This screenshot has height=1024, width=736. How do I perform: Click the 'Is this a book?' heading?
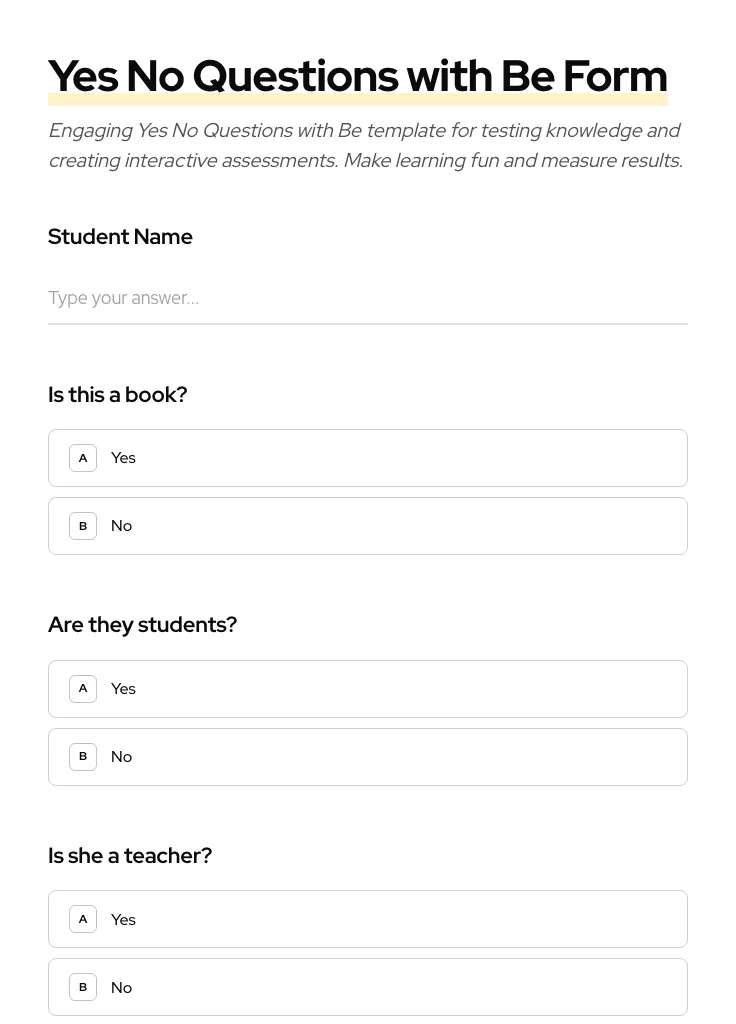[x=117, y=394]
